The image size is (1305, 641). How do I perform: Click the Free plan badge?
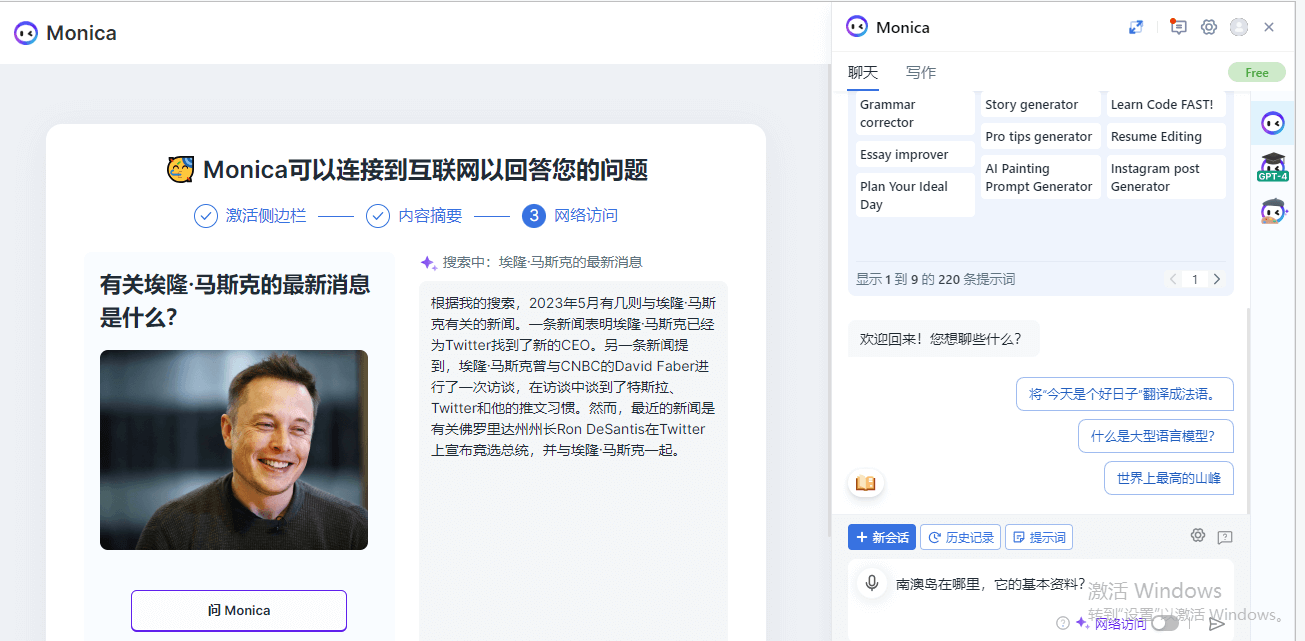click(1257, 72)
